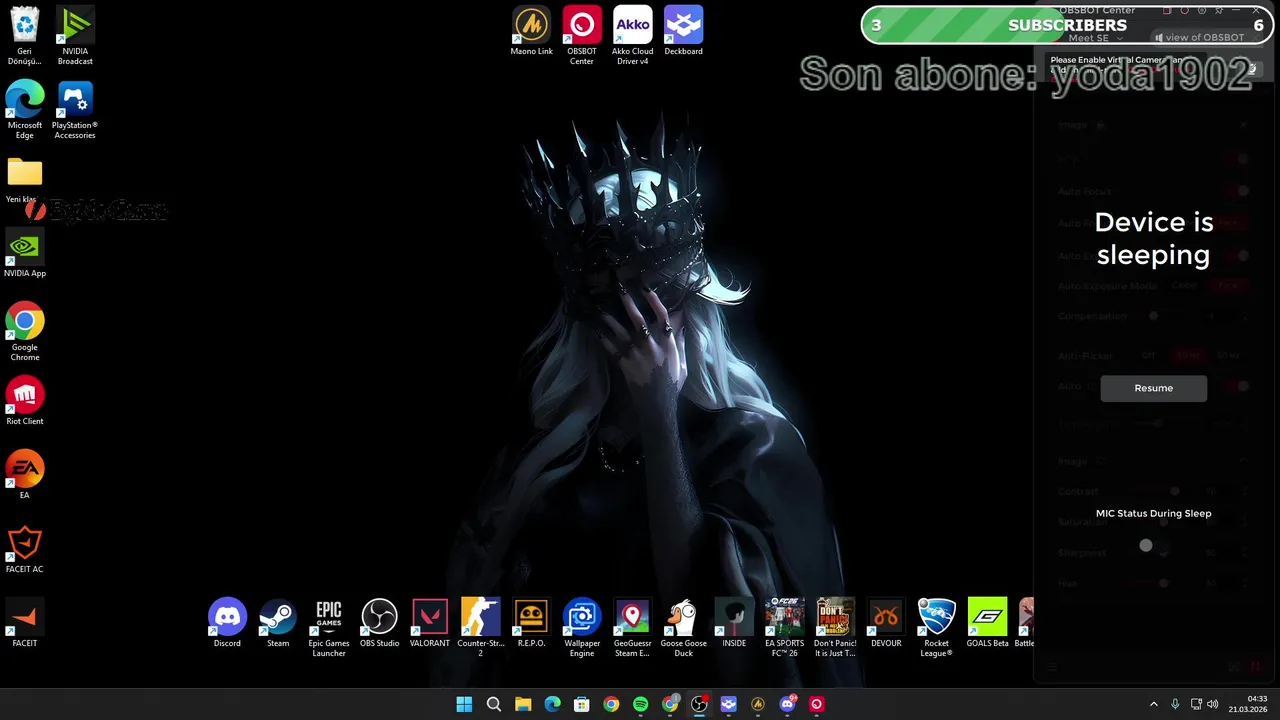Click the Wallpaper Engine desktop icon
Screen dimensions: 1280x720
582,628
